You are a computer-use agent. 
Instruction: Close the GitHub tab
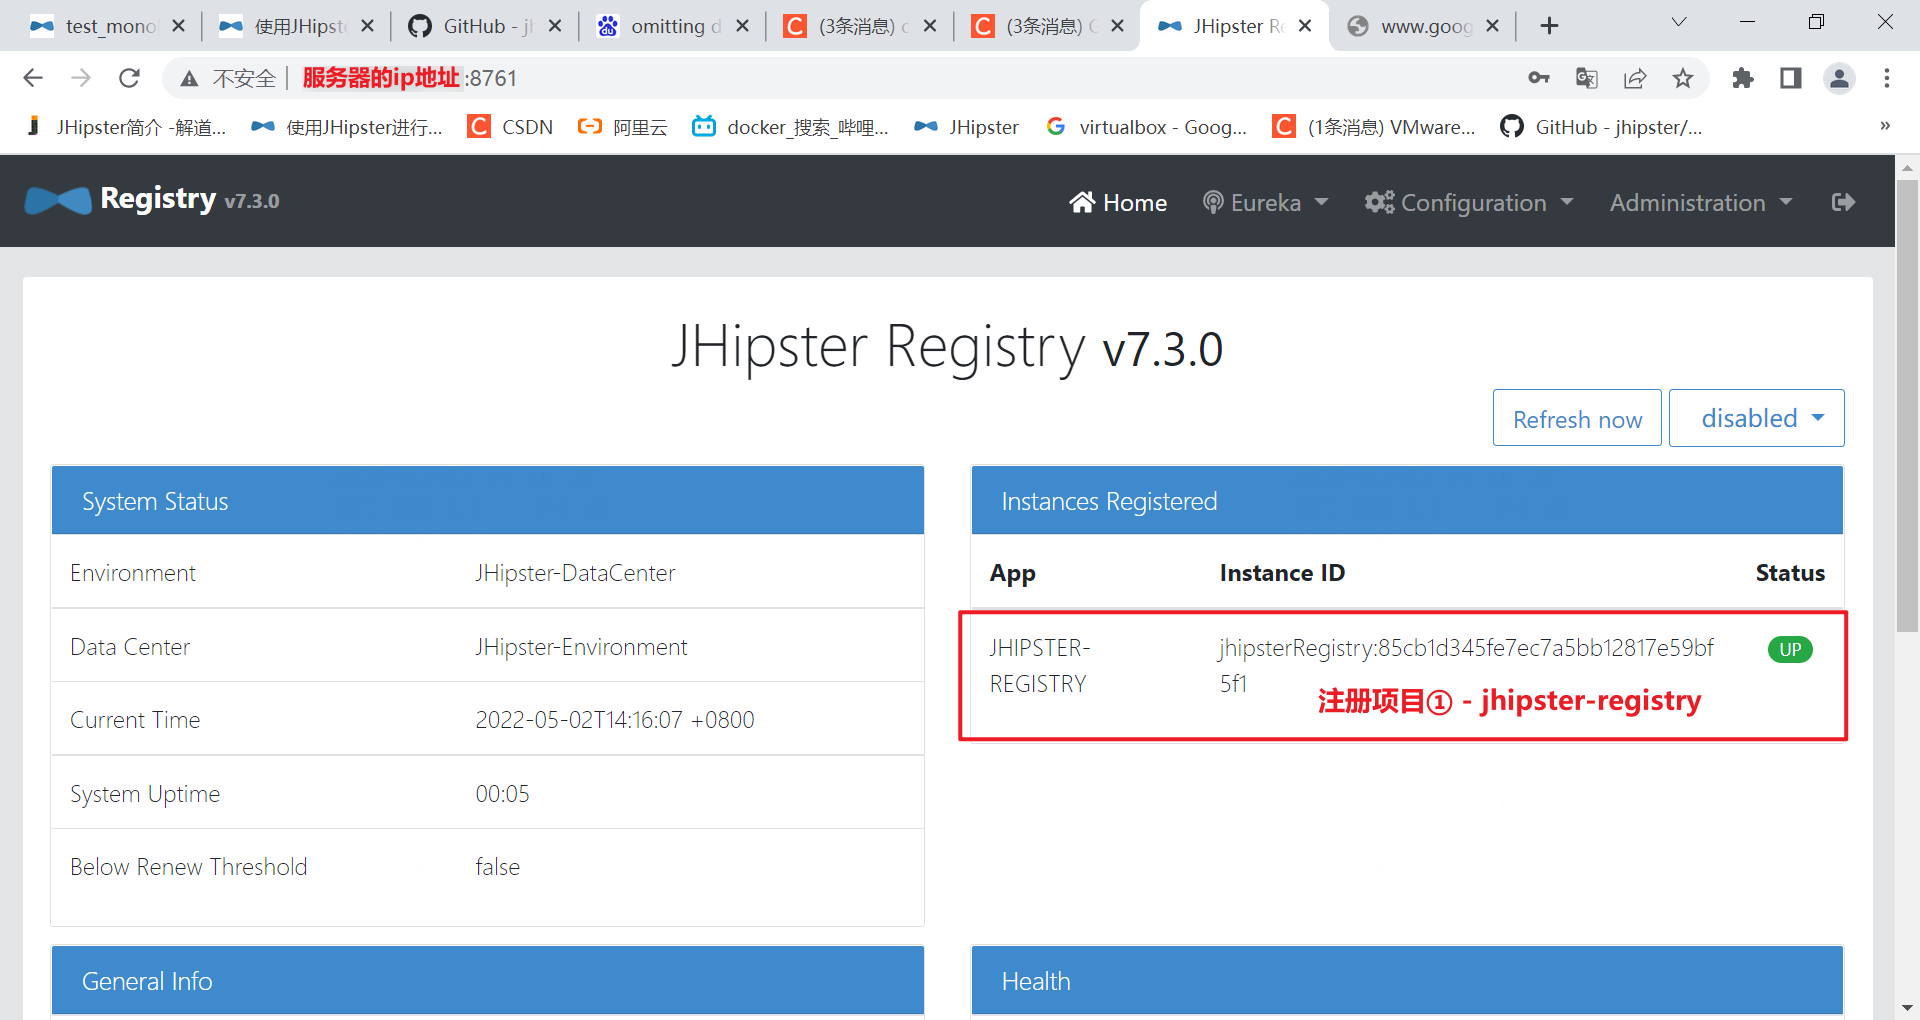[555, 26]
